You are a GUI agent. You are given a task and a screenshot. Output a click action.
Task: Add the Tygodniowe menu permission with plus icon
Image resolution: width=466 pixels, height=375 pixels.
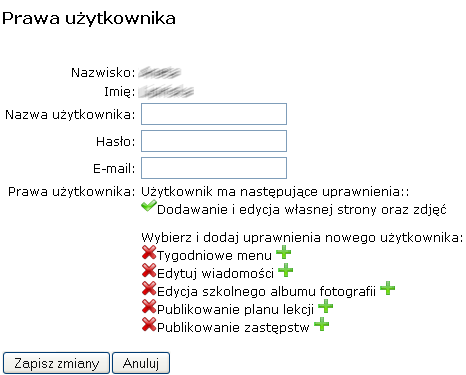point(284,252)
